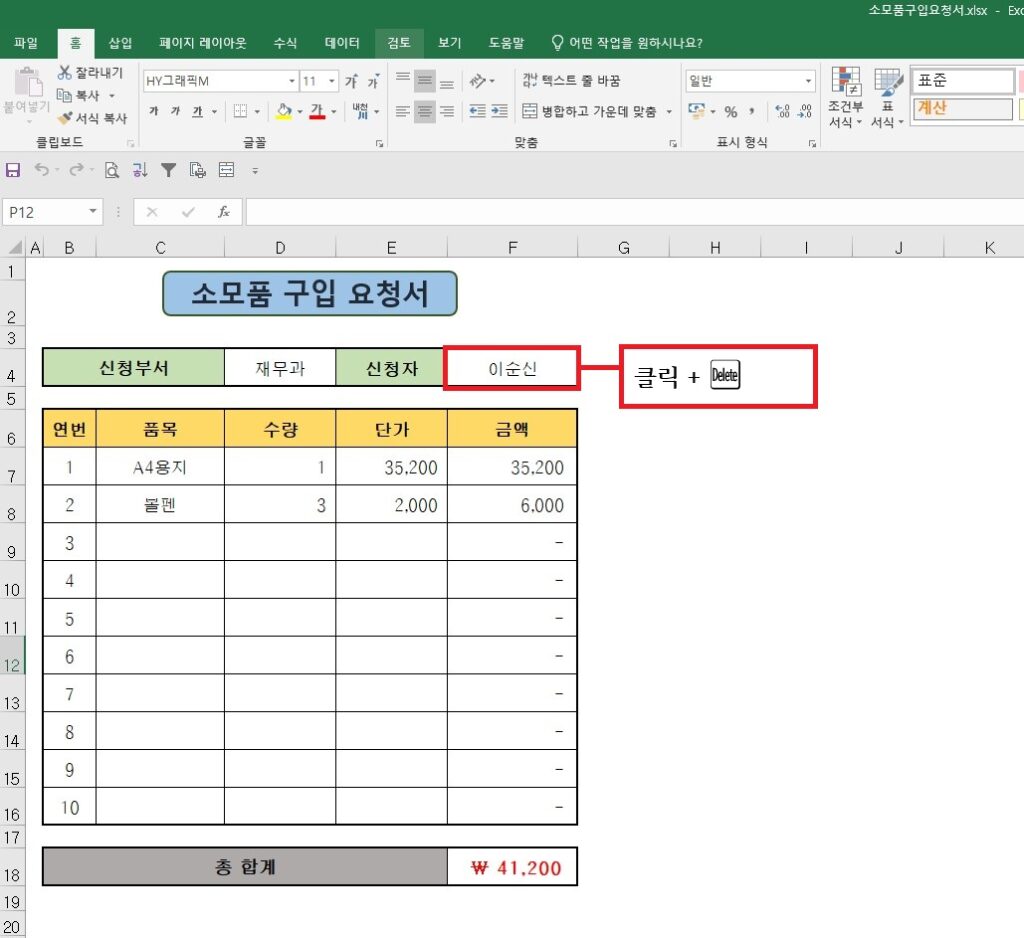This screenshot has width=1024, height=938.
Task: Click the text orientation icon
Action: tap(478, 81)
